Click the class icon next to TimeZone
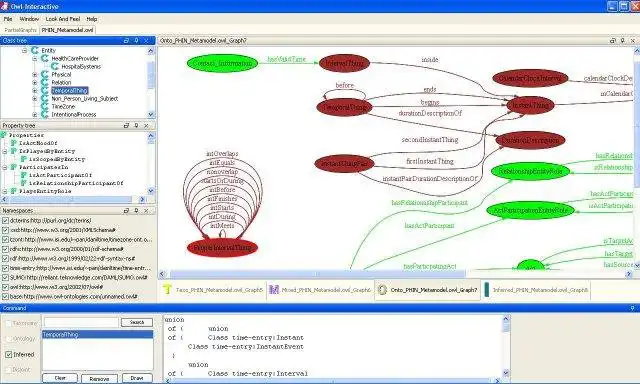 [x=45, y=107]
